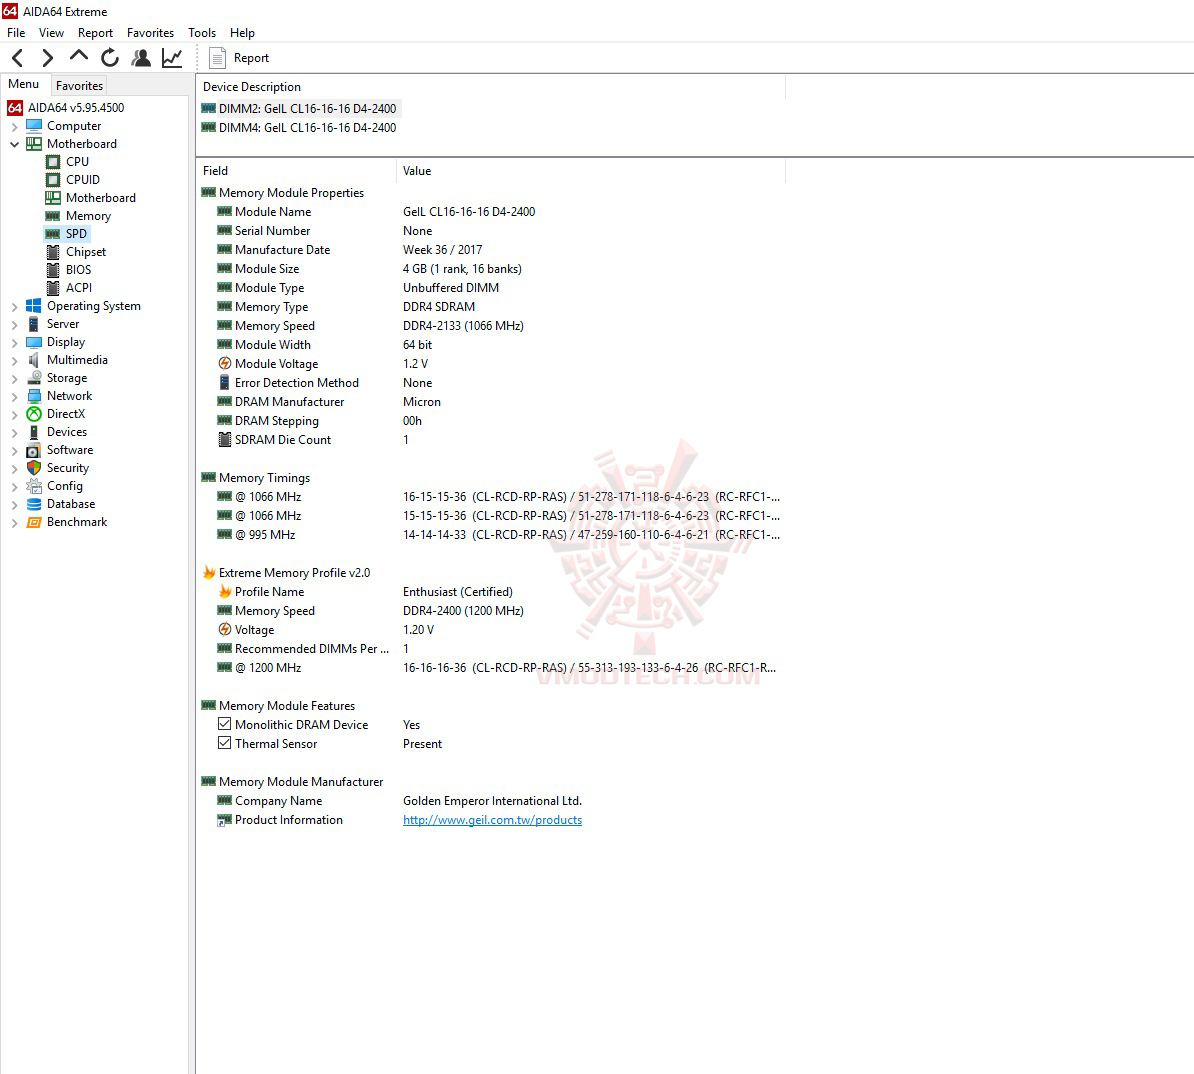Select the BIOS item icon in the tree
The width and height of the screenshot is (1194, 1074).
click(53, 270)
